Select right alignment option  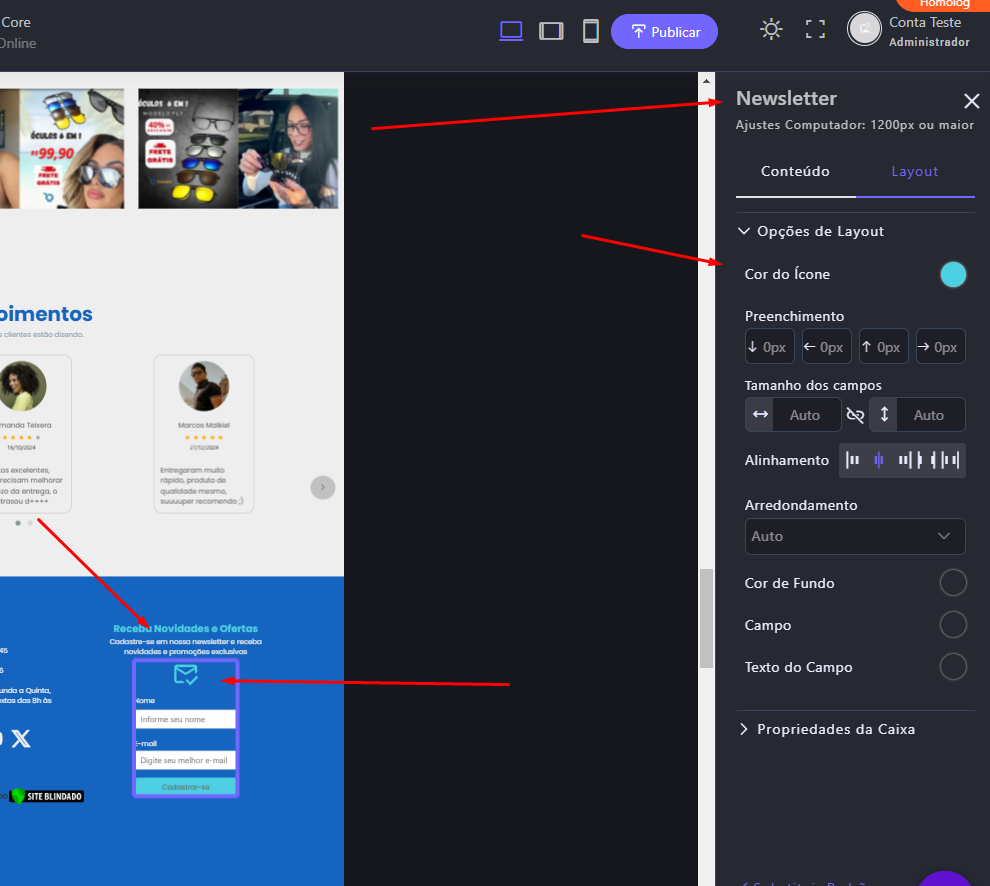[905, 460]
